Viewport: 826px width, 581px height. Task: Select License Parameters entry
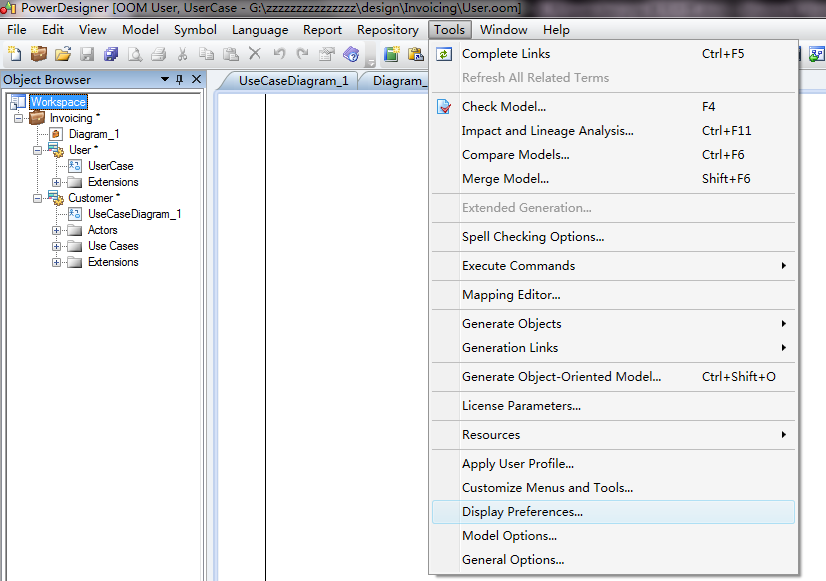(x=613, y=406)
